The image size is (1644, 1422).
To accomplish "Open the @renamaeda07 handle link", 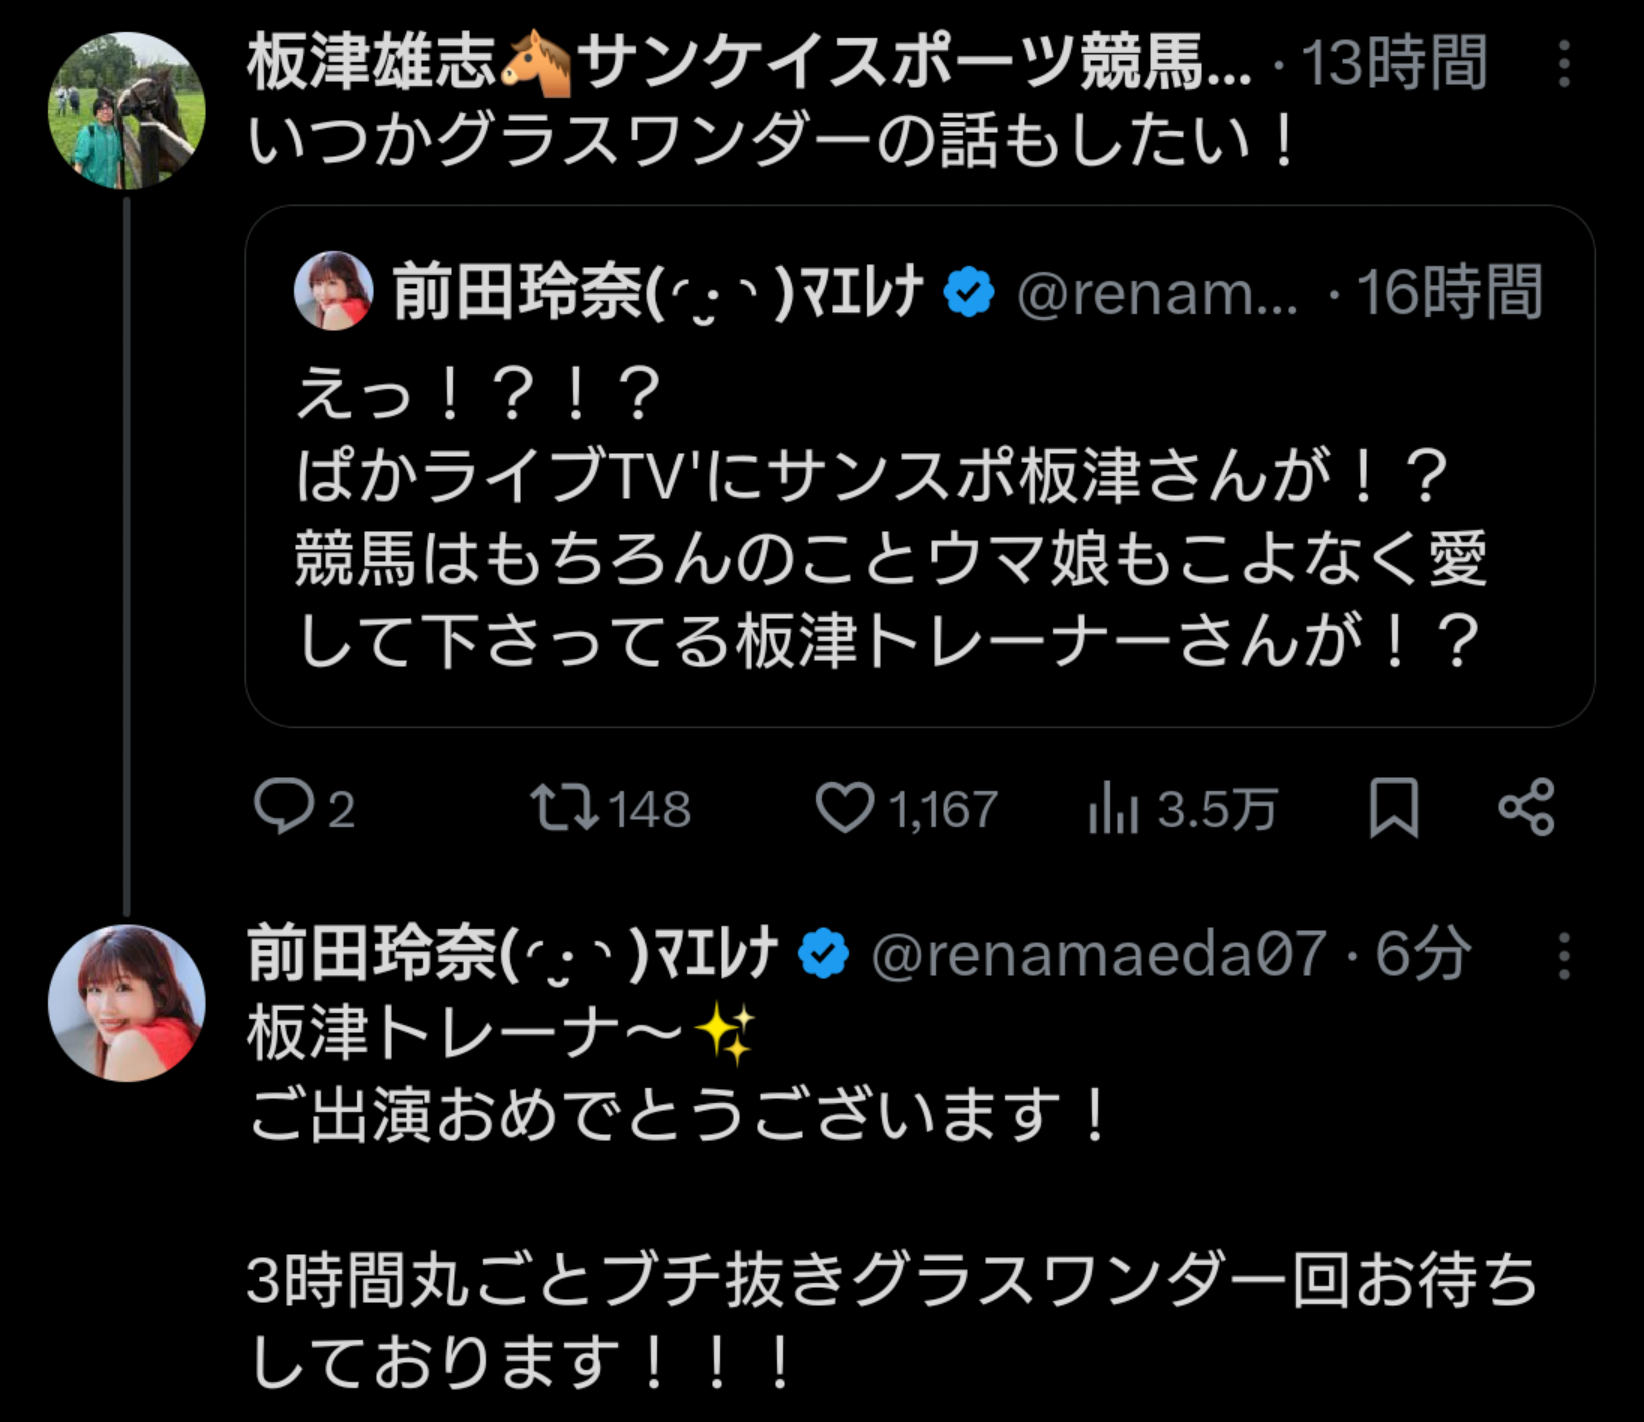I will 1099,954.
